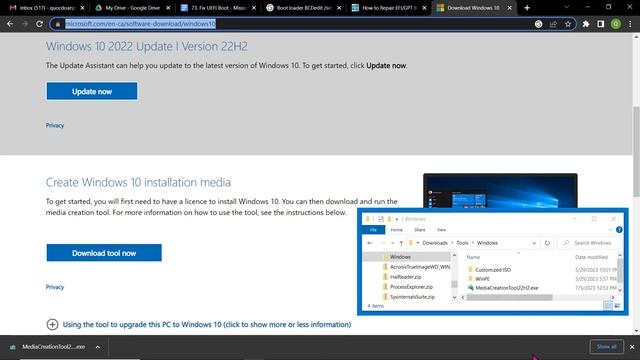Click the search magnifier in Explorer
This screenshot has width=640, height=360.
click(567, 243)
